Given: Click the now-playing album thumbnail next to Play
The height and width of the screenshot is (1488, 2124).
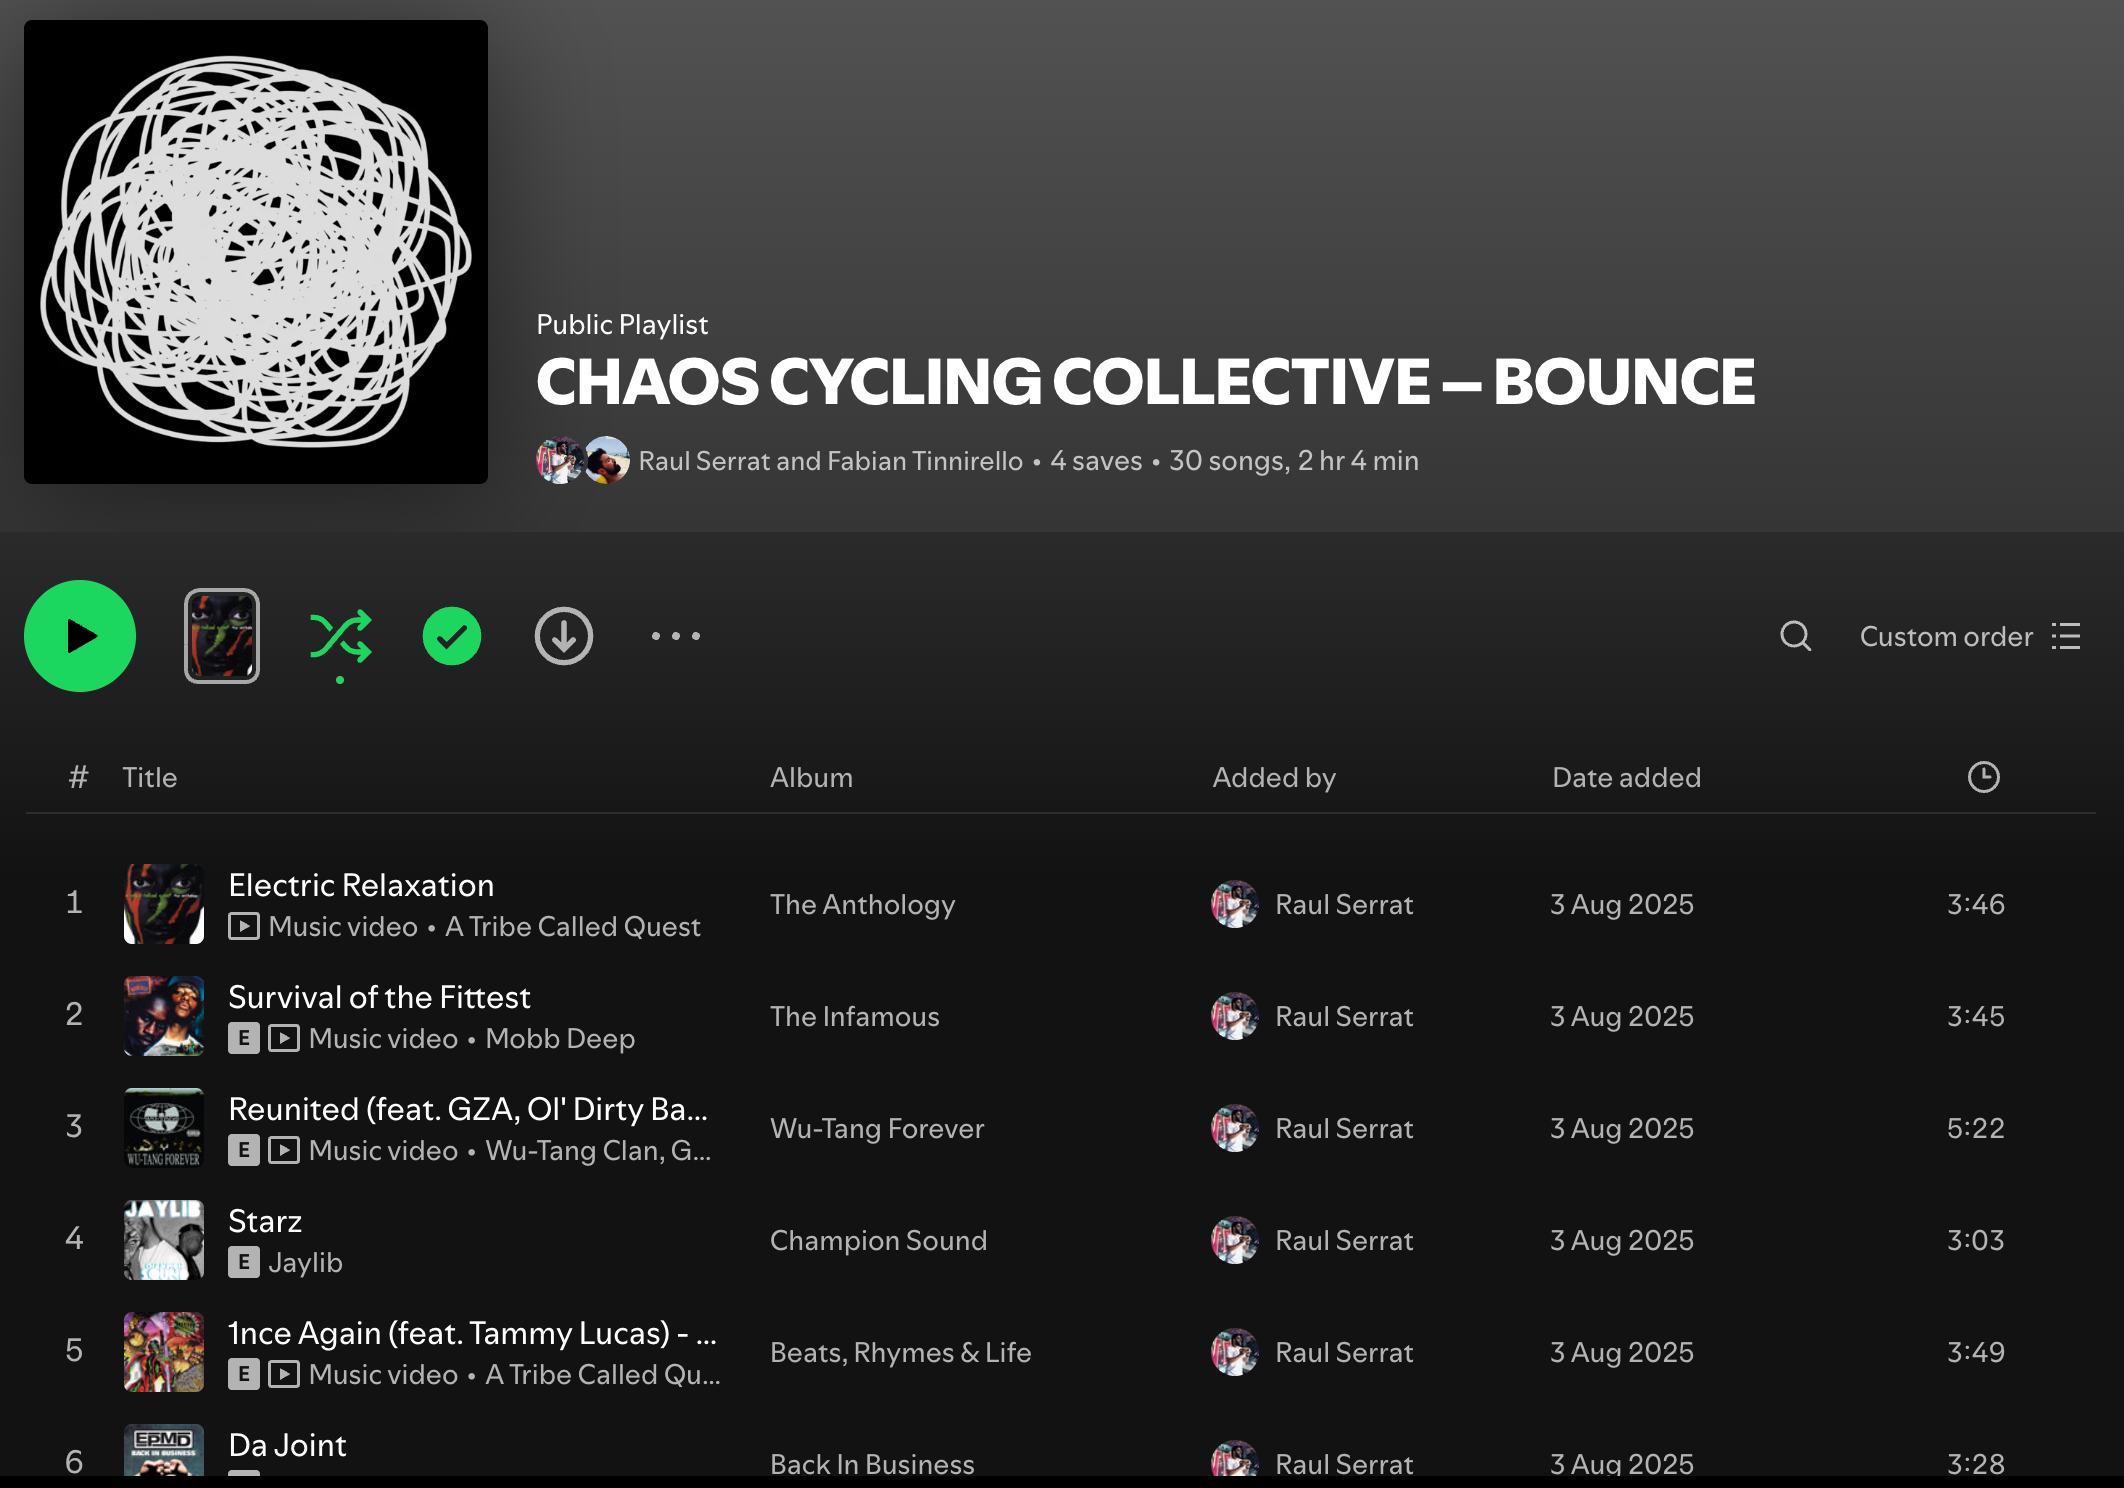Looking at the screenshot, I should [221, 636].
